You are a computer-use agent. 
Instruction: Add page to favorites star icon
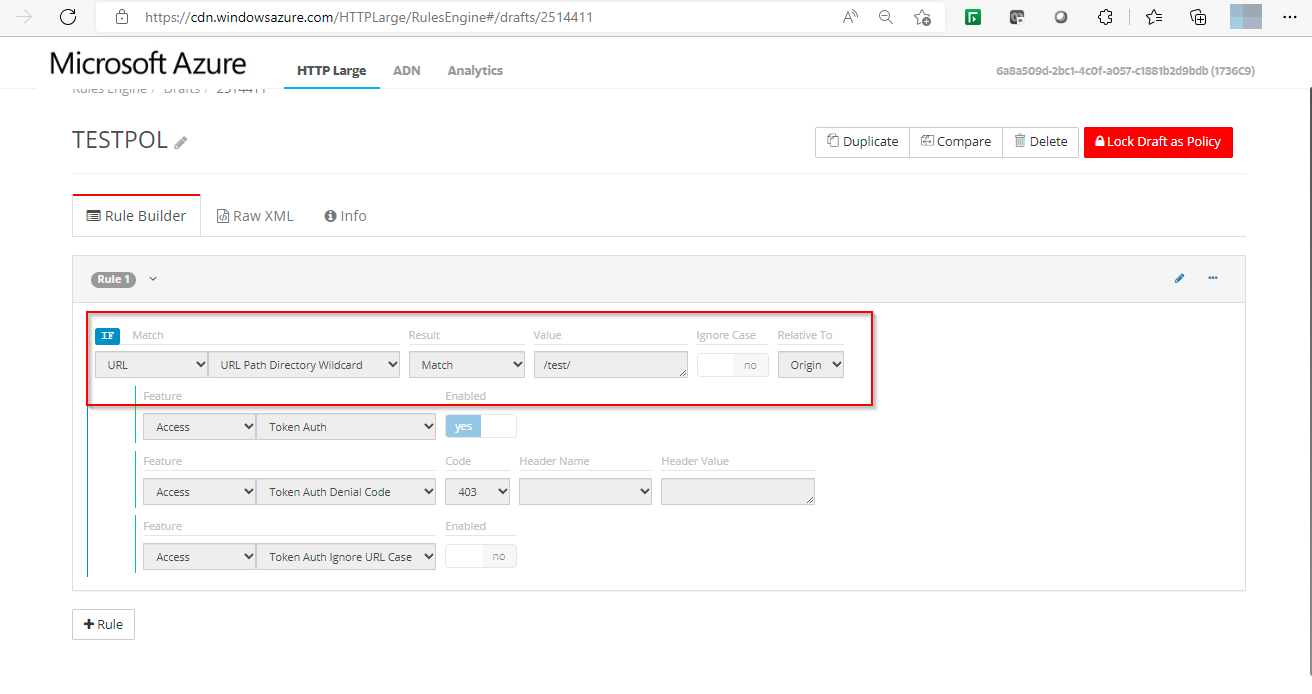pos(922,17)
